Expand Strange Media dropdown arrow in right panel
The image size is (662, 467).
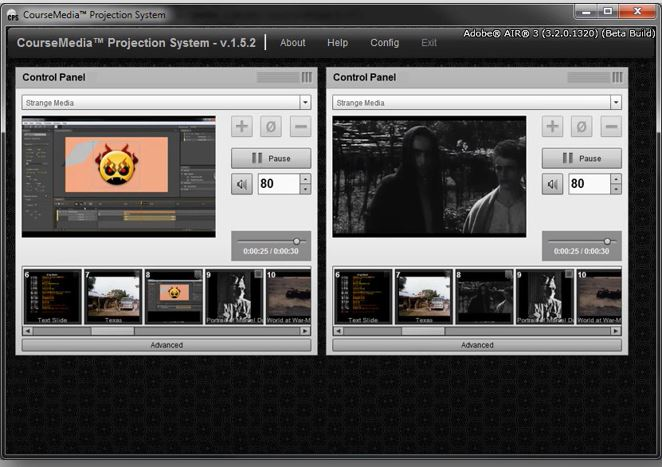616,103
